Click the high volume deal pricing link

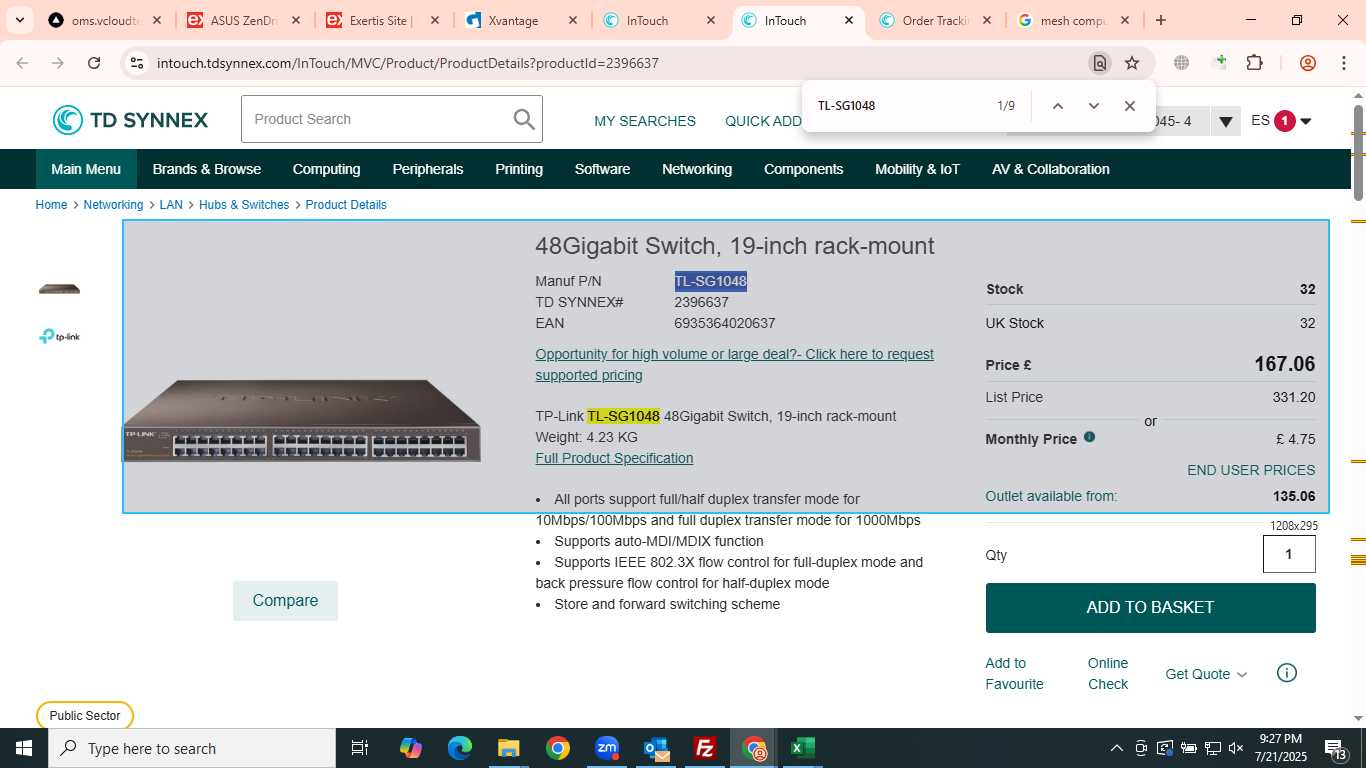click(734, 365)
